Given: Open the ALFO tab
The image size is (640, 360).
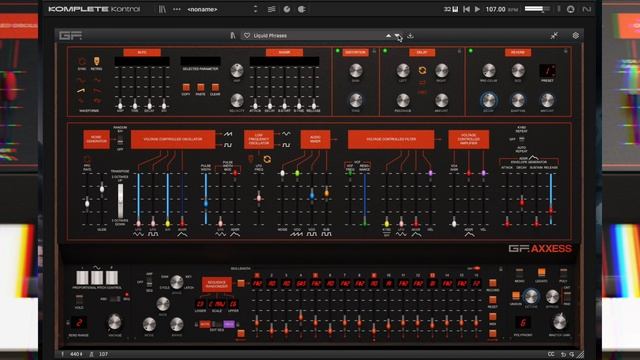Looking at the screenshot, I should pyautogui.click(x=142, y=52).
